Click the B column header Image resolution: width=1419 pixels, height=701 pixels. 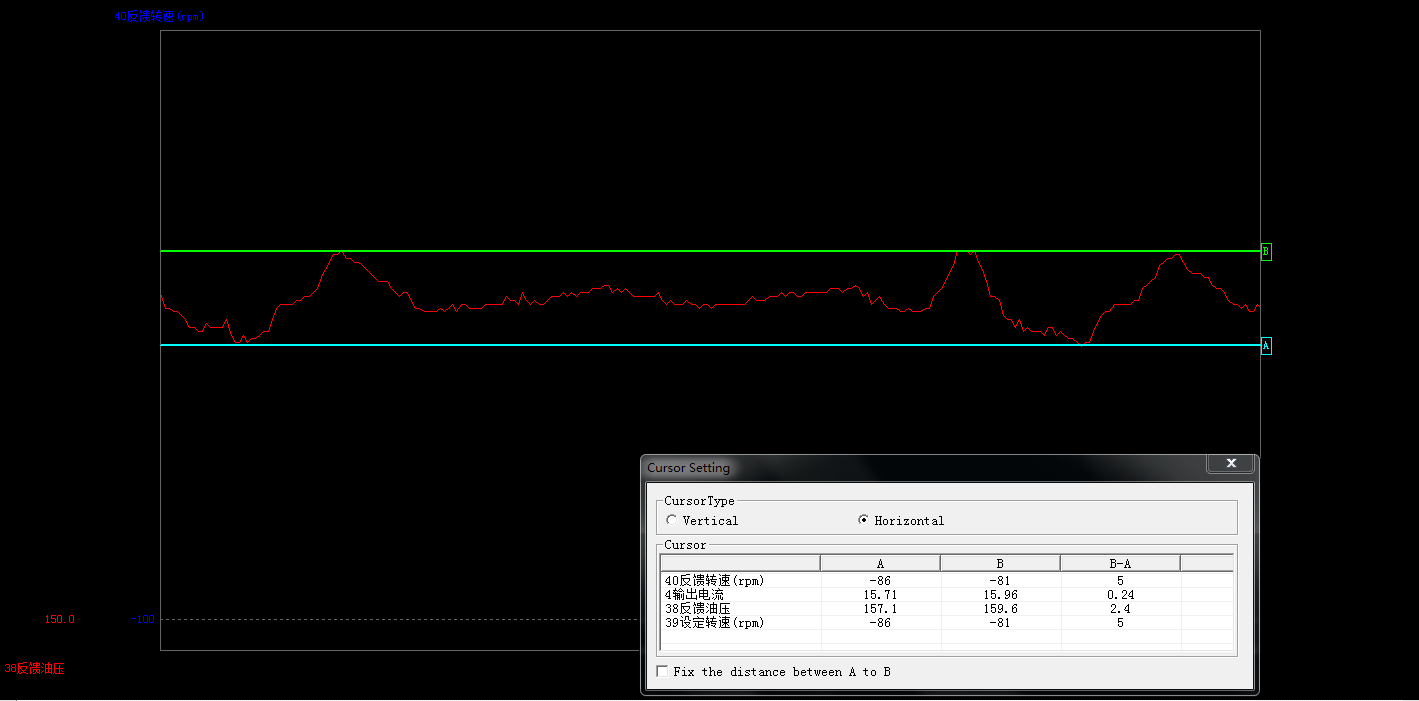click(x=999, y=564)
